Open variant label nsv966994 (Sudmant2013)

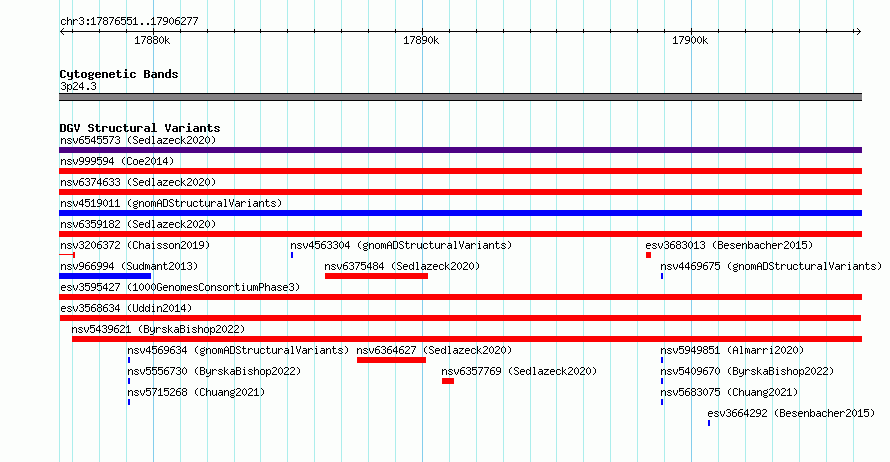tap(129, 266)
